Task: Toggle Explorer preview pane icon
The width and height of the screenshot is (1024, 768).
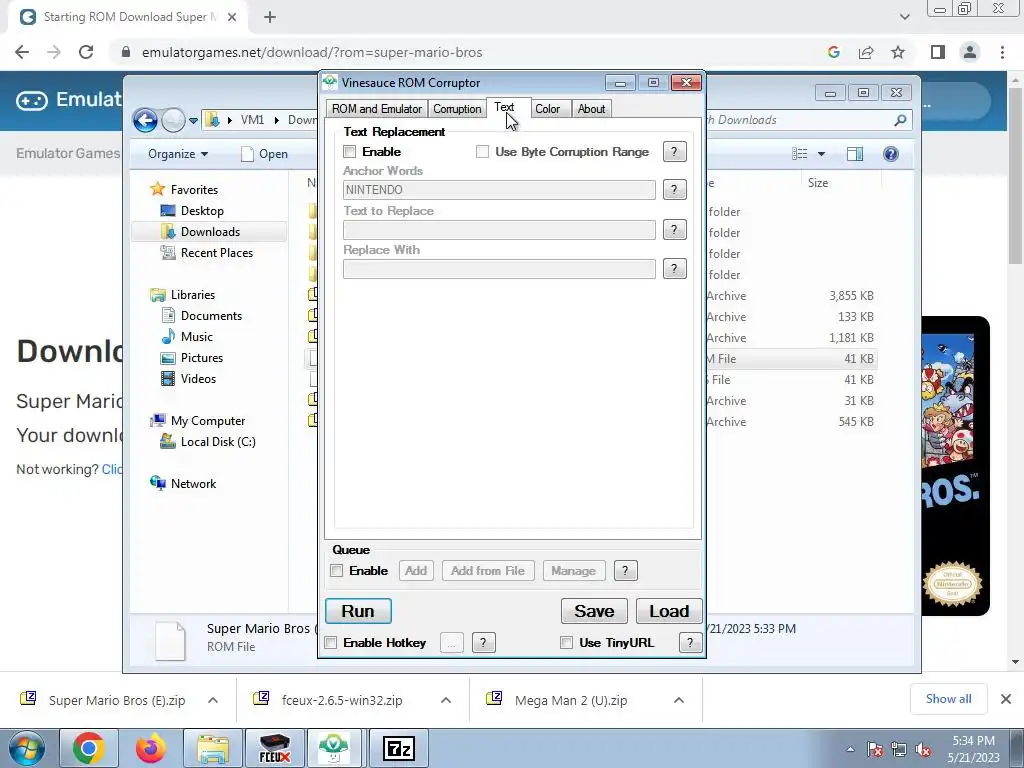Action: click(x=854, y=153)
